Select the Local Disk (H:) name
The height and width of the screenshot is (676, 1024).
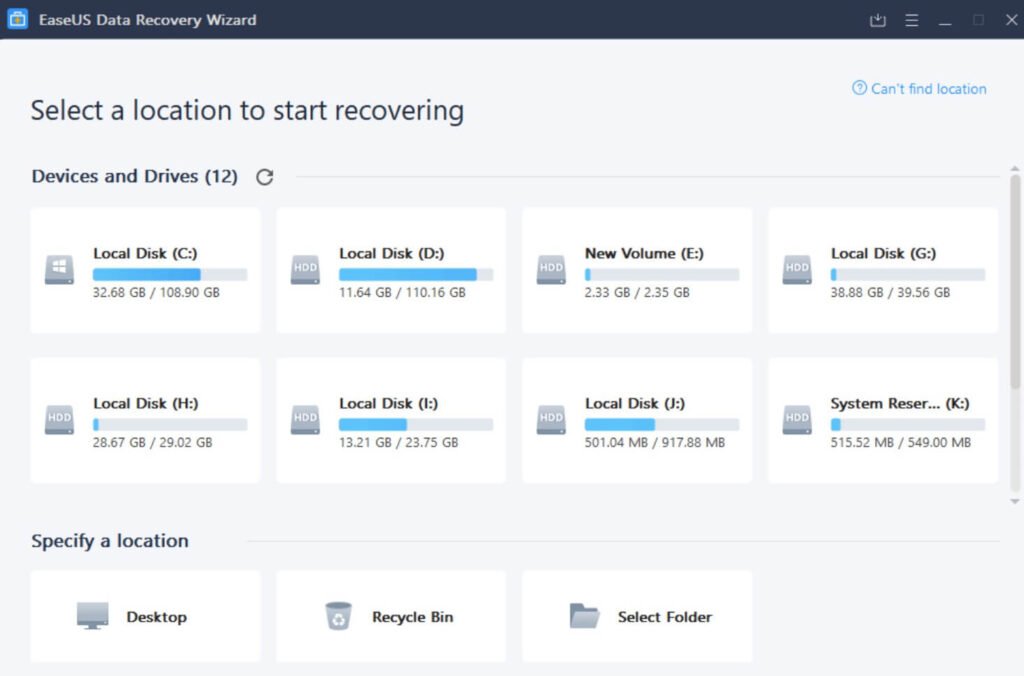coord(146,404)
